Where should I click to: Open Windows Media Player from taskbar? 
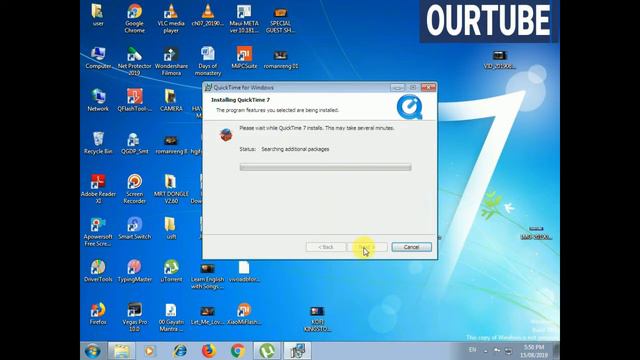click(x=150, y=351)
